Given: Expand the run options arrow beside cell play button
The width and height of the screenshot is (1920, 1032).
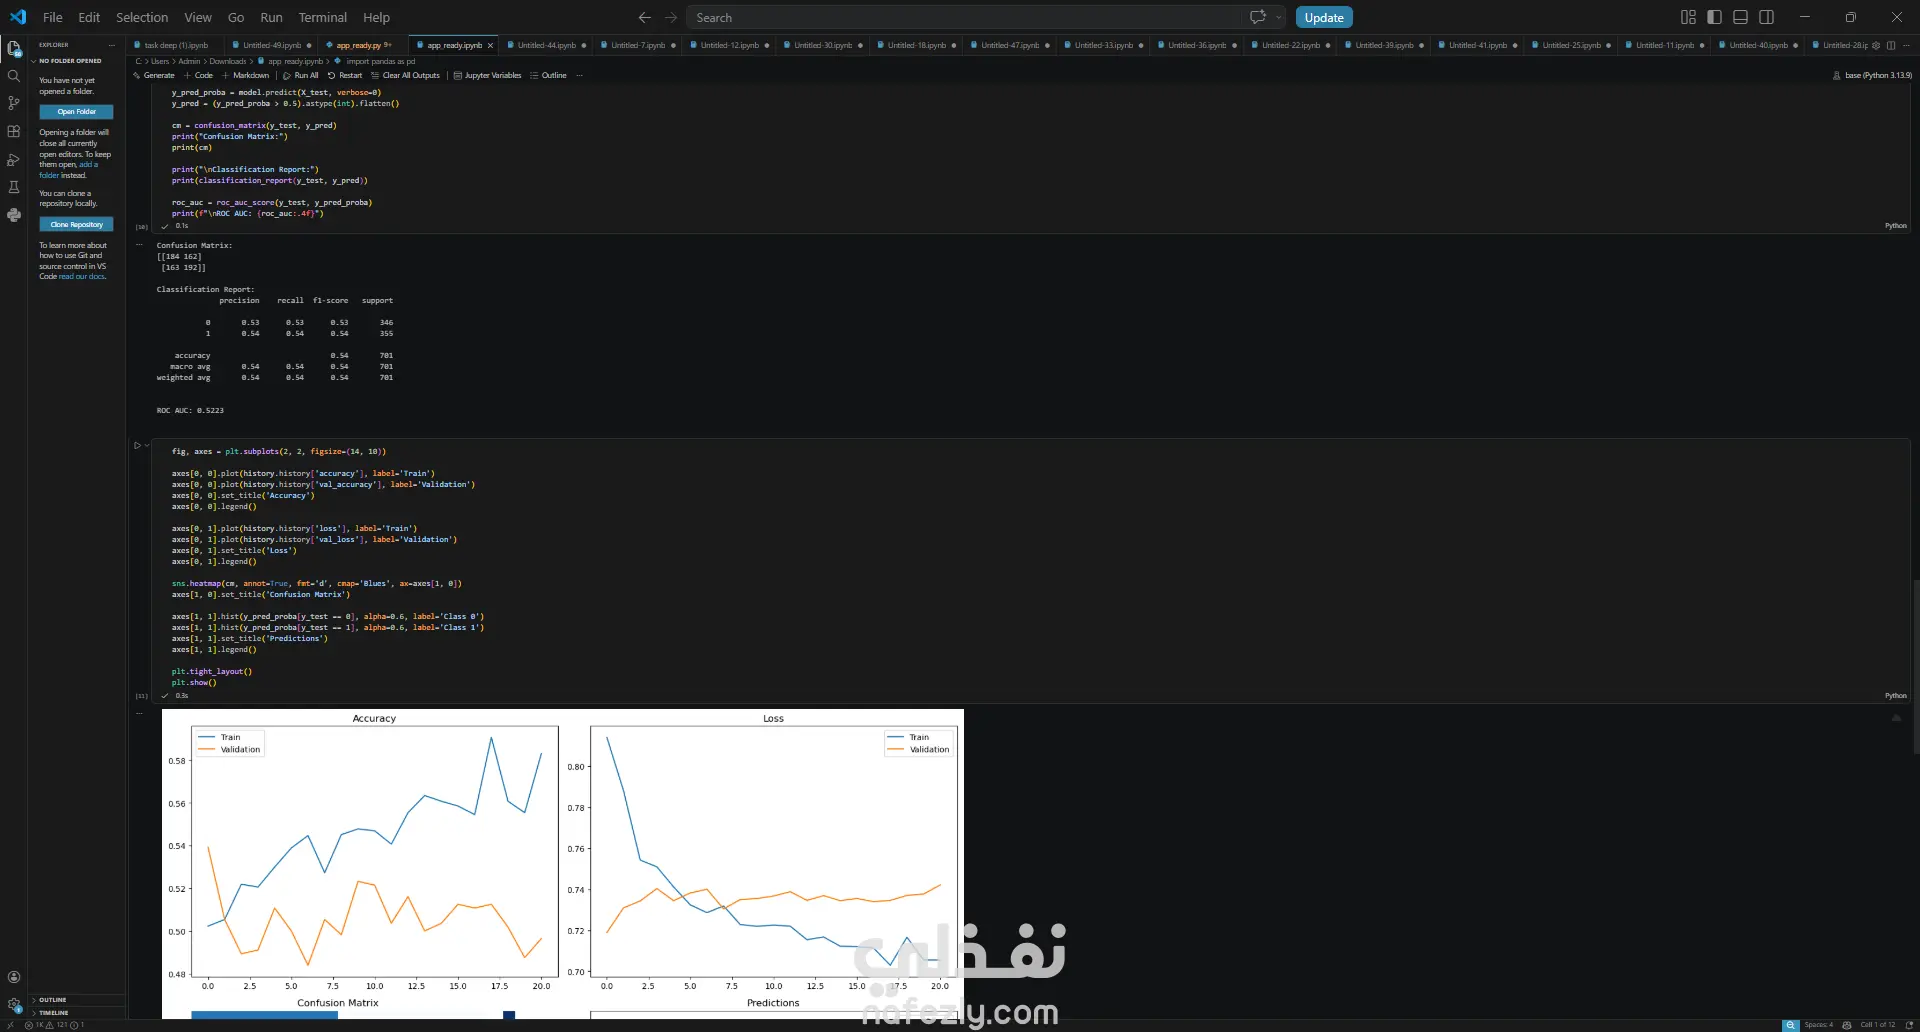Looking at the screenshot, I should (147, 445).
